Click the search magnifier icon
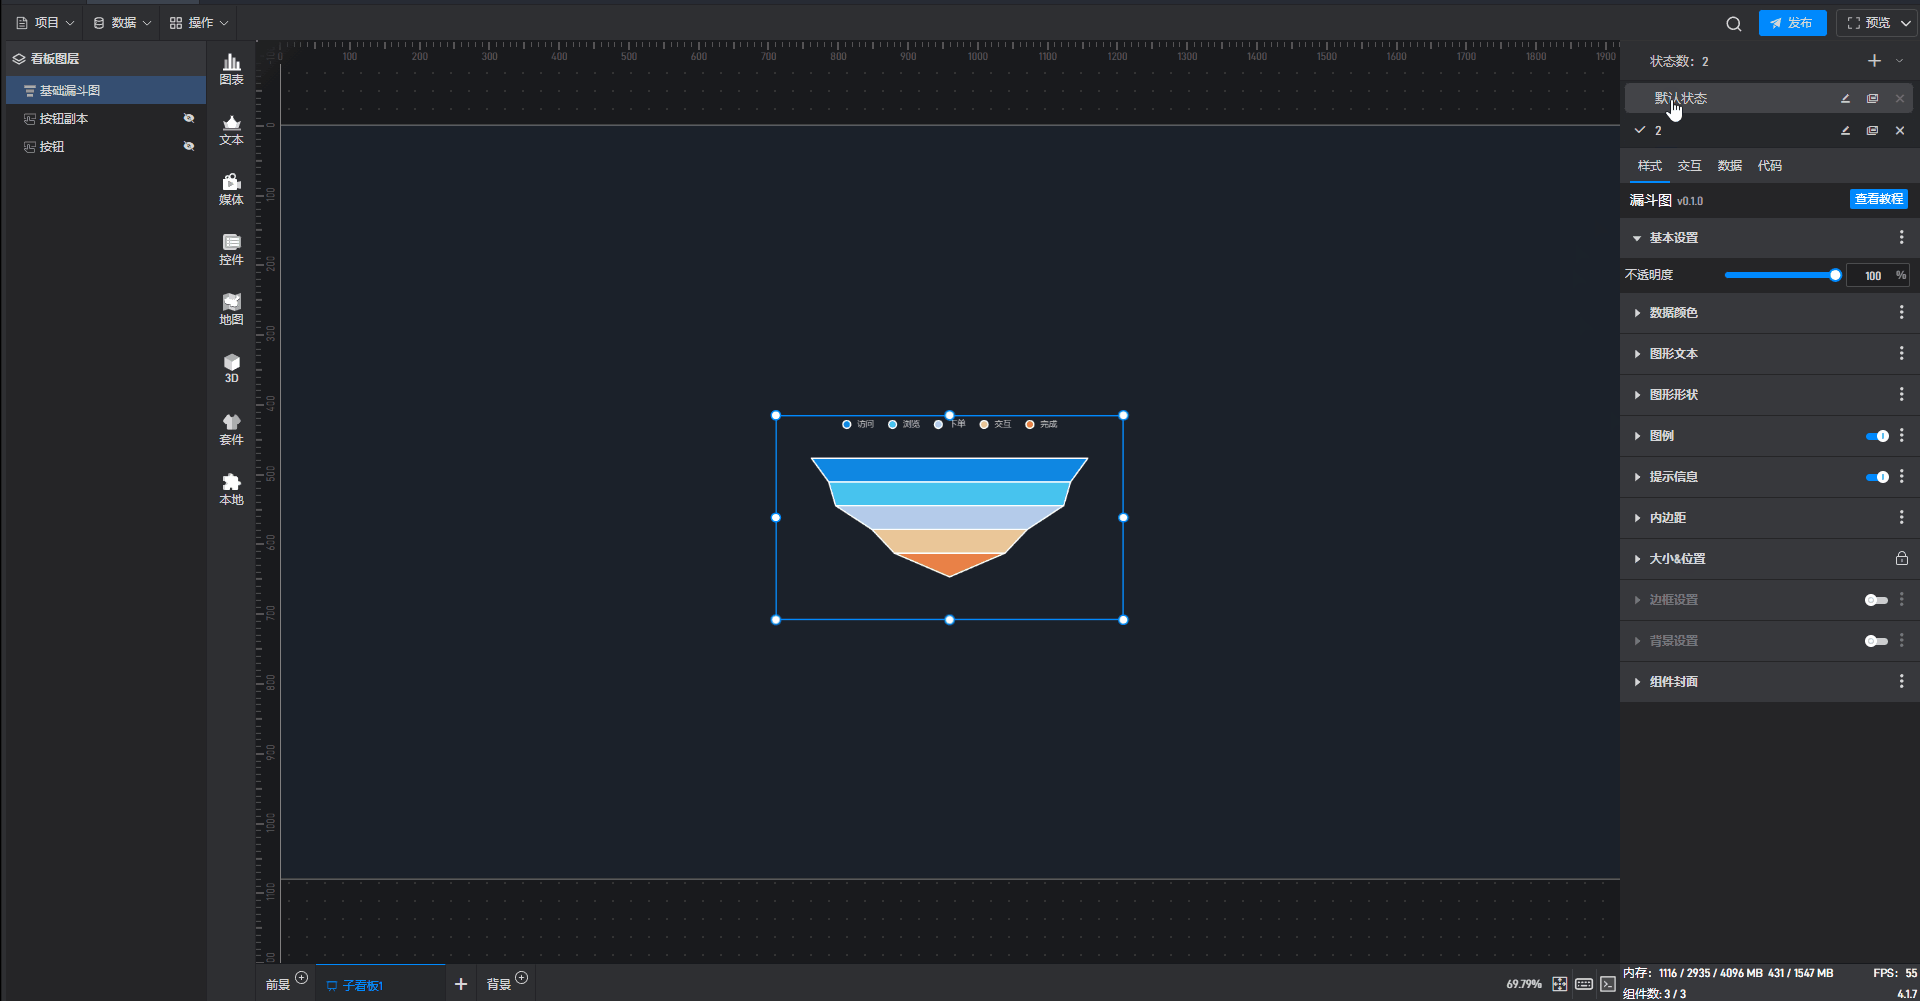Screen dimensions: 1920x1001 click(x=1734, y=23)
